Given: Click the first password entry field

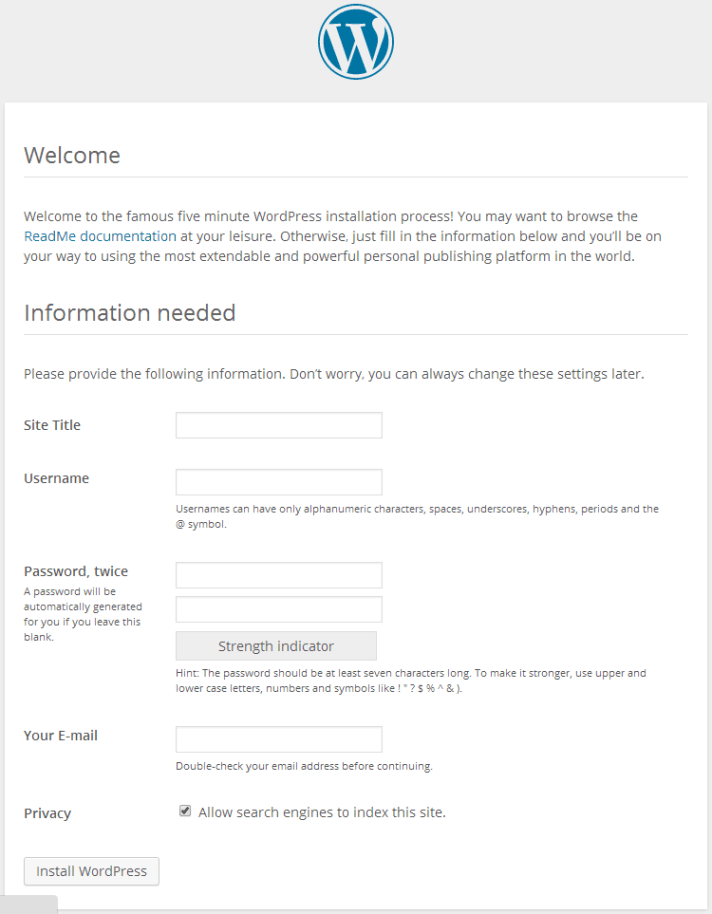Looking at the screenshot, I should pyautogui.click(x=278, y=575).
